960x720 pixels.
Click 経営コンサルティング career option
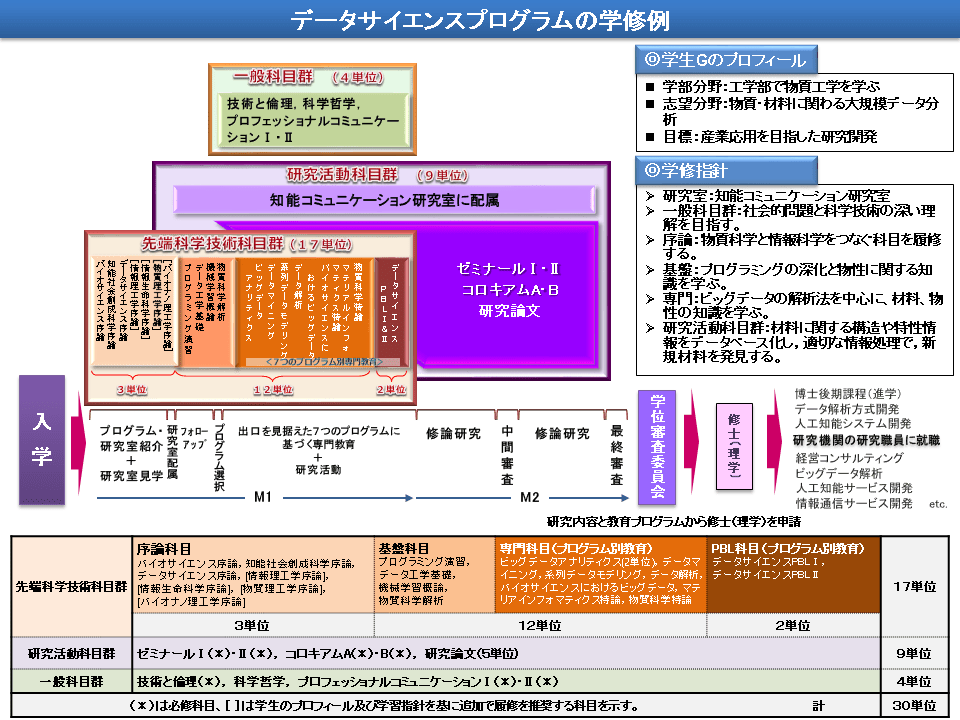tap(849, 458)
